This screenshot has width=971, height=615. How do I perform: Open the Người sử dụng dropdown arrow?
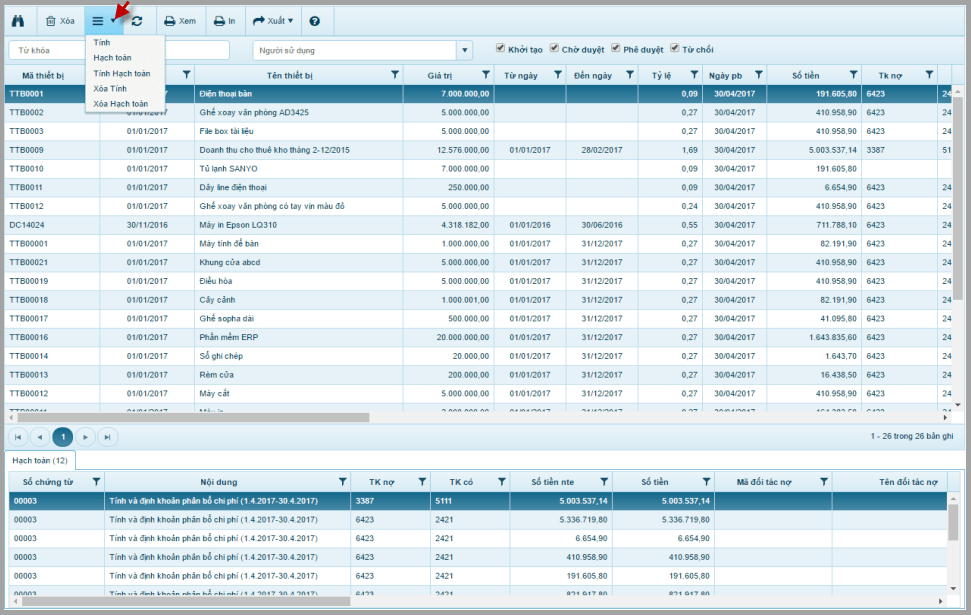pyautogui.click(x=464, y=50)
